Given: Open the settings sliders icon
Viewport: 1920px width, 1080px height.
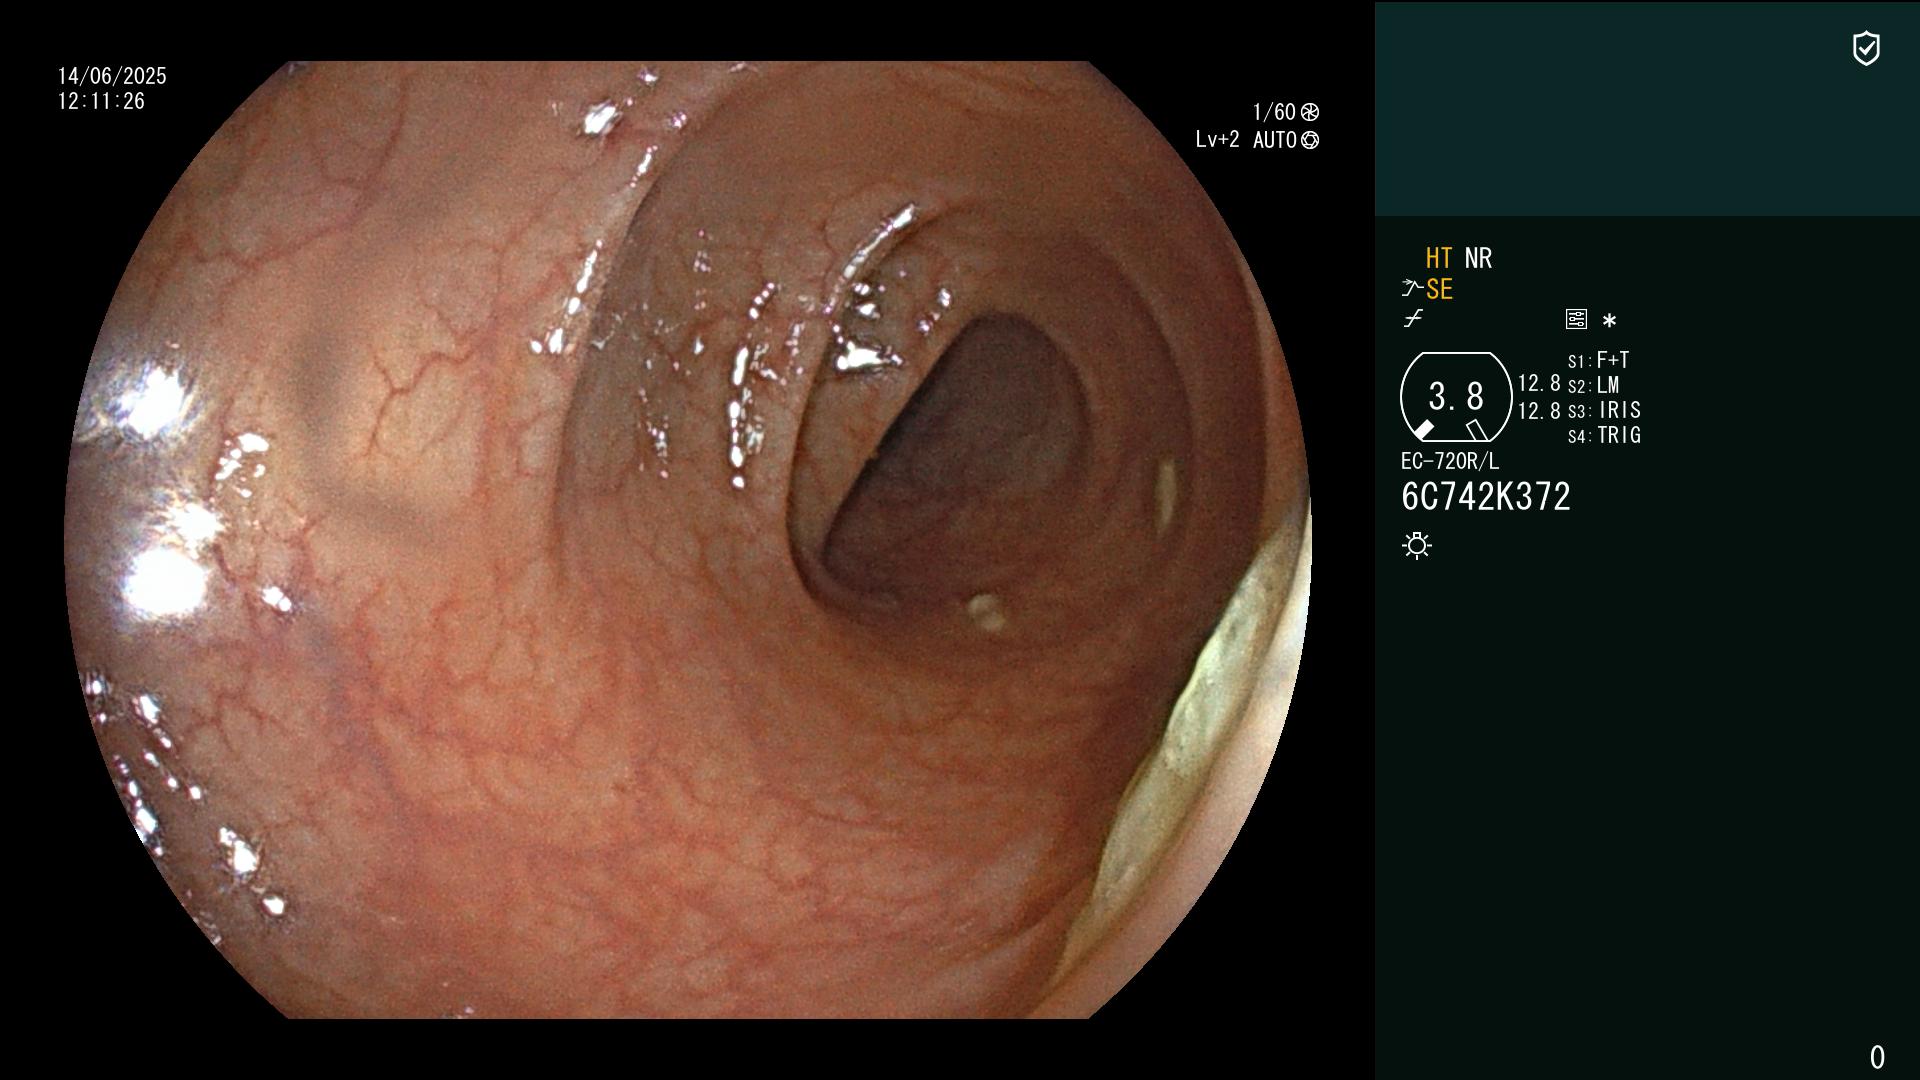Looking at the screenshot, I should 1576,319.
